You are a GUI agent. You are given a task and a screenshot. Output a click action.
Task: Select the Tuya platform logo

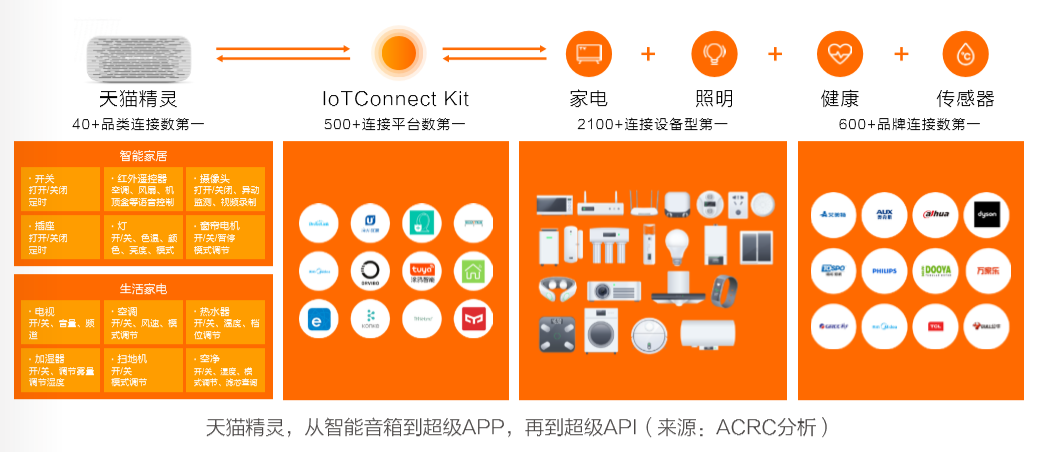pos(422,271)
